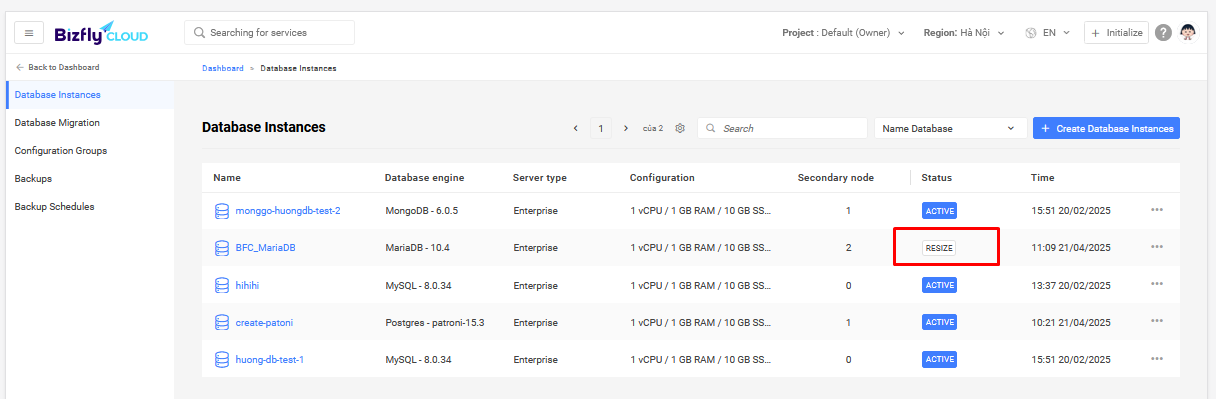Click the Initialize button

click(1116, 33)
